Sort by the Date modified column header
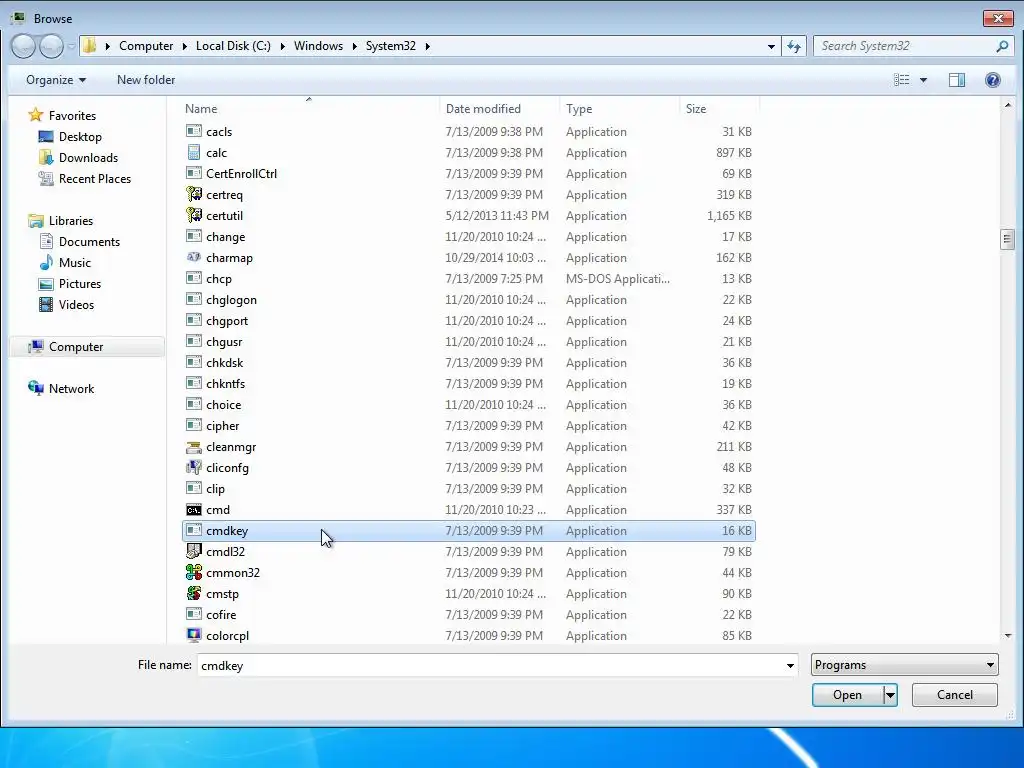Image resolution: width=1024 pixels, height=768 pixels. pyautogui.click(x=500, y=108)
